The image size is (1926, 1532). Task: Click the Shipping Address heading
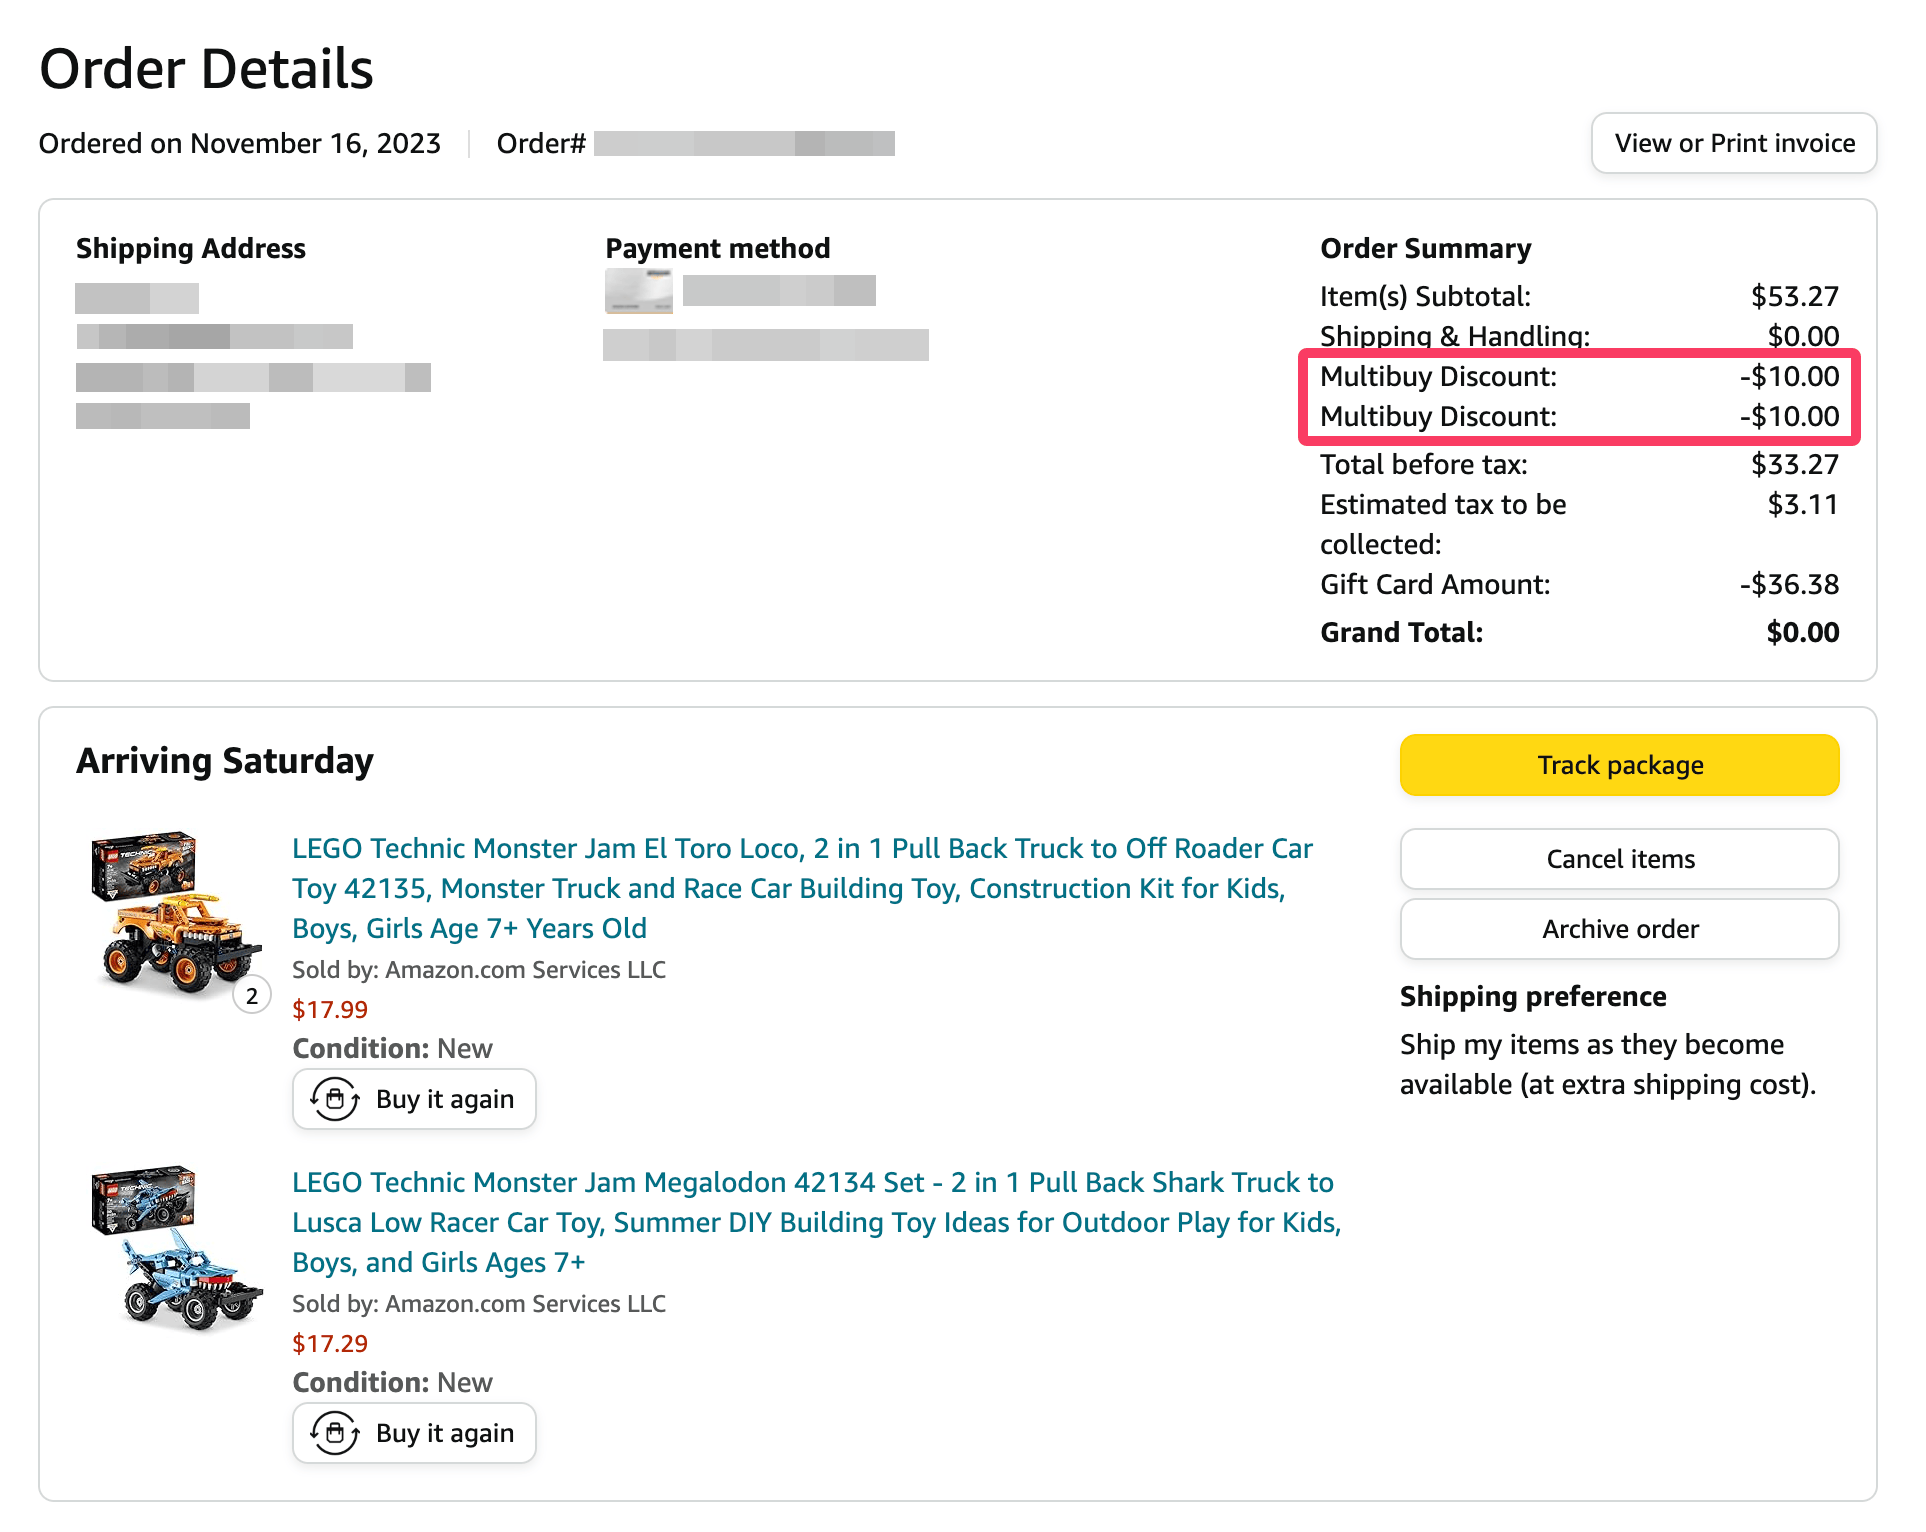(191, 248)
